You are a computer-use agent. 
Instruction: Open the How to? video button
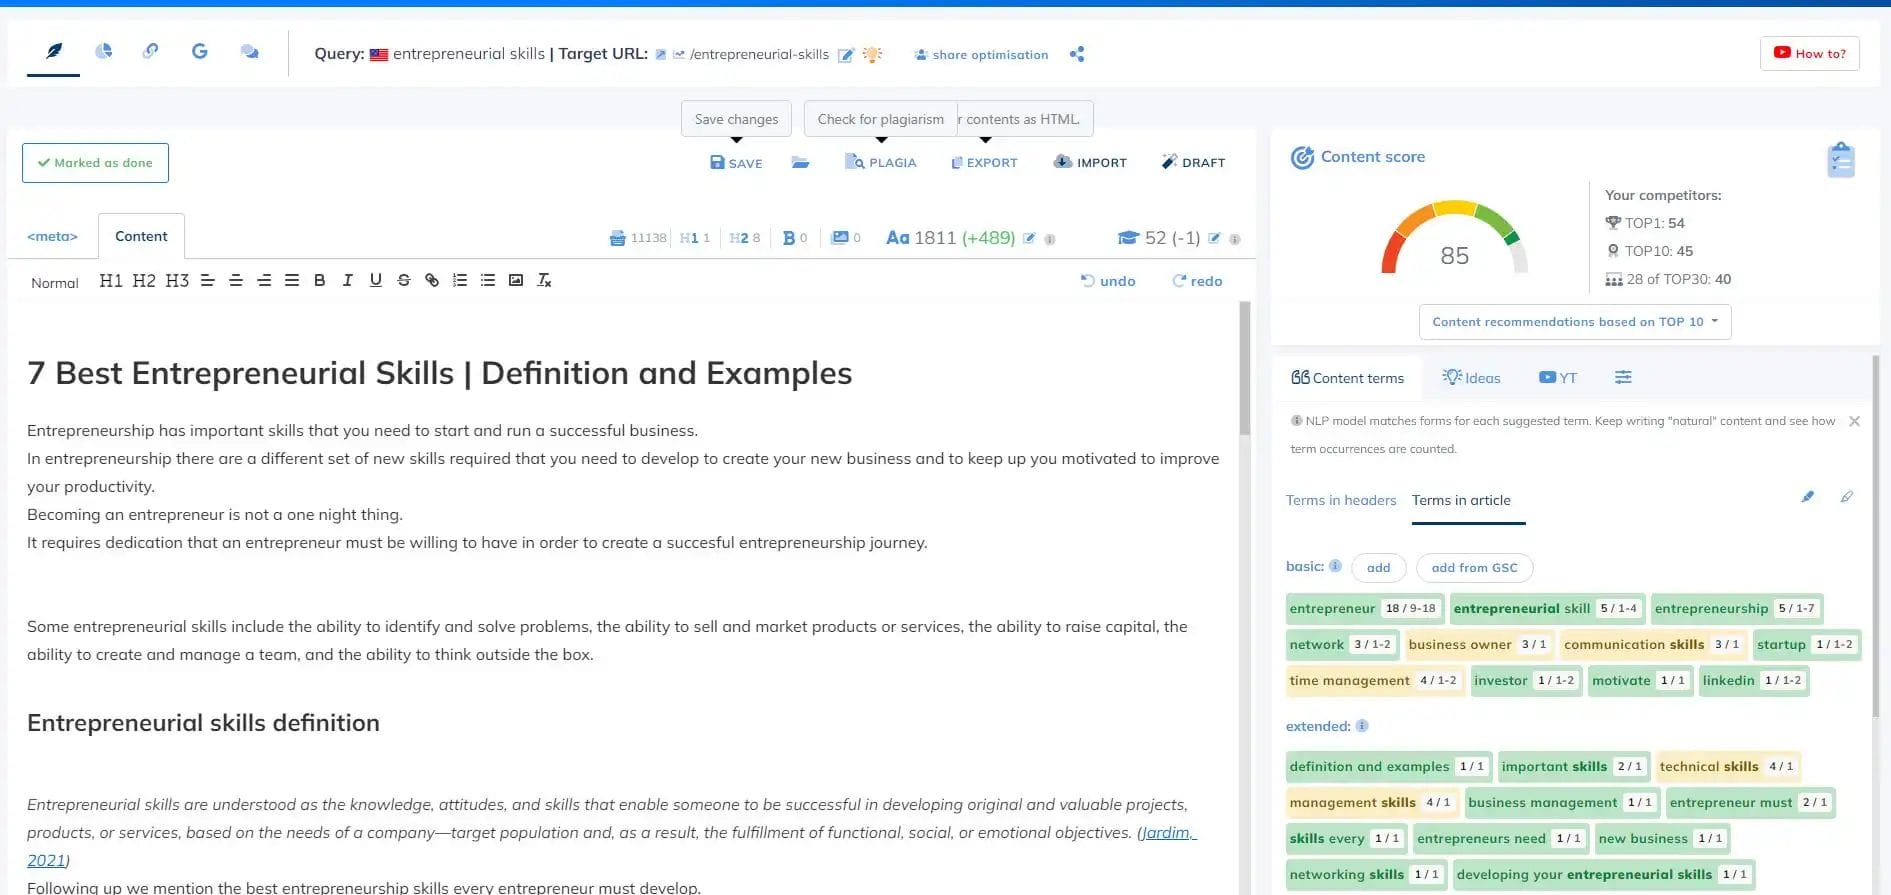[1809, 54]
